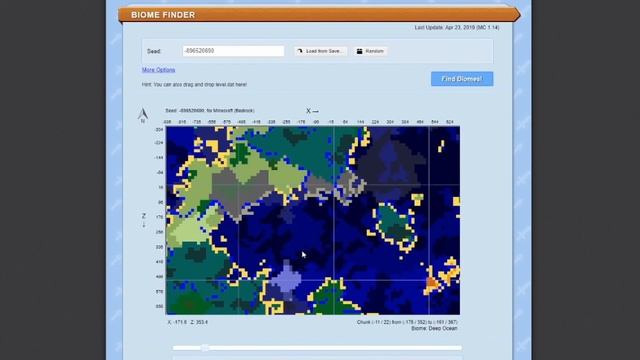Open the More Options link
The image size is (640, 360).
coord(158,70)
